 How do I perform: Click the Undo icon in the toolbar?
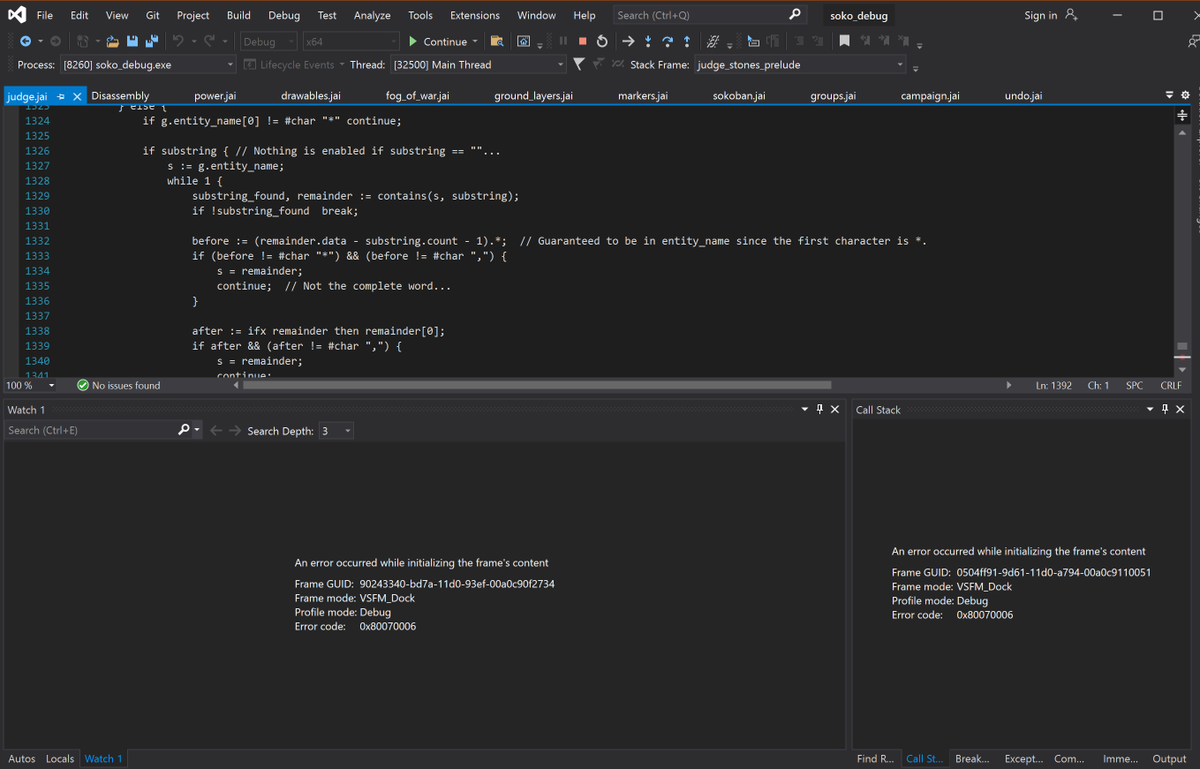point(178,41)
